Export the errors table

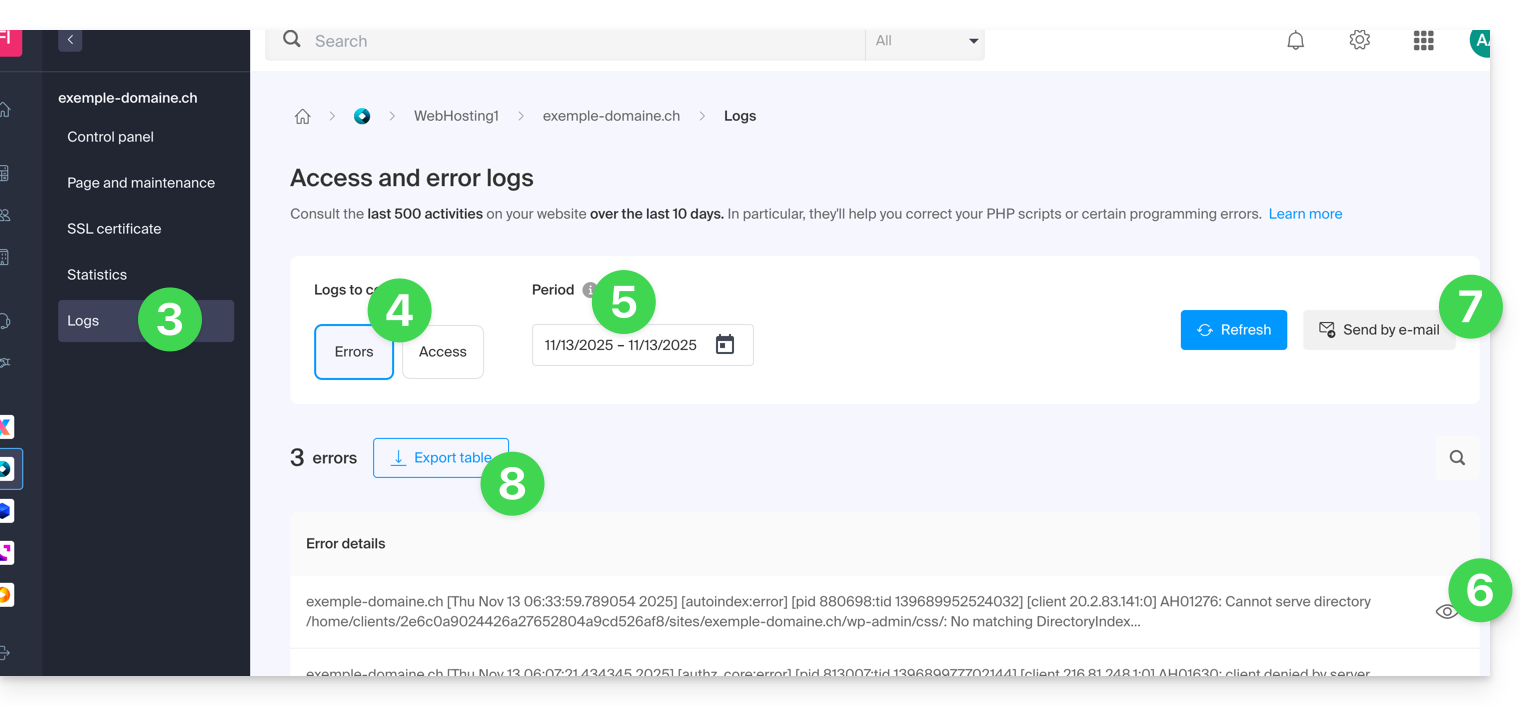(x=440, y=458)
